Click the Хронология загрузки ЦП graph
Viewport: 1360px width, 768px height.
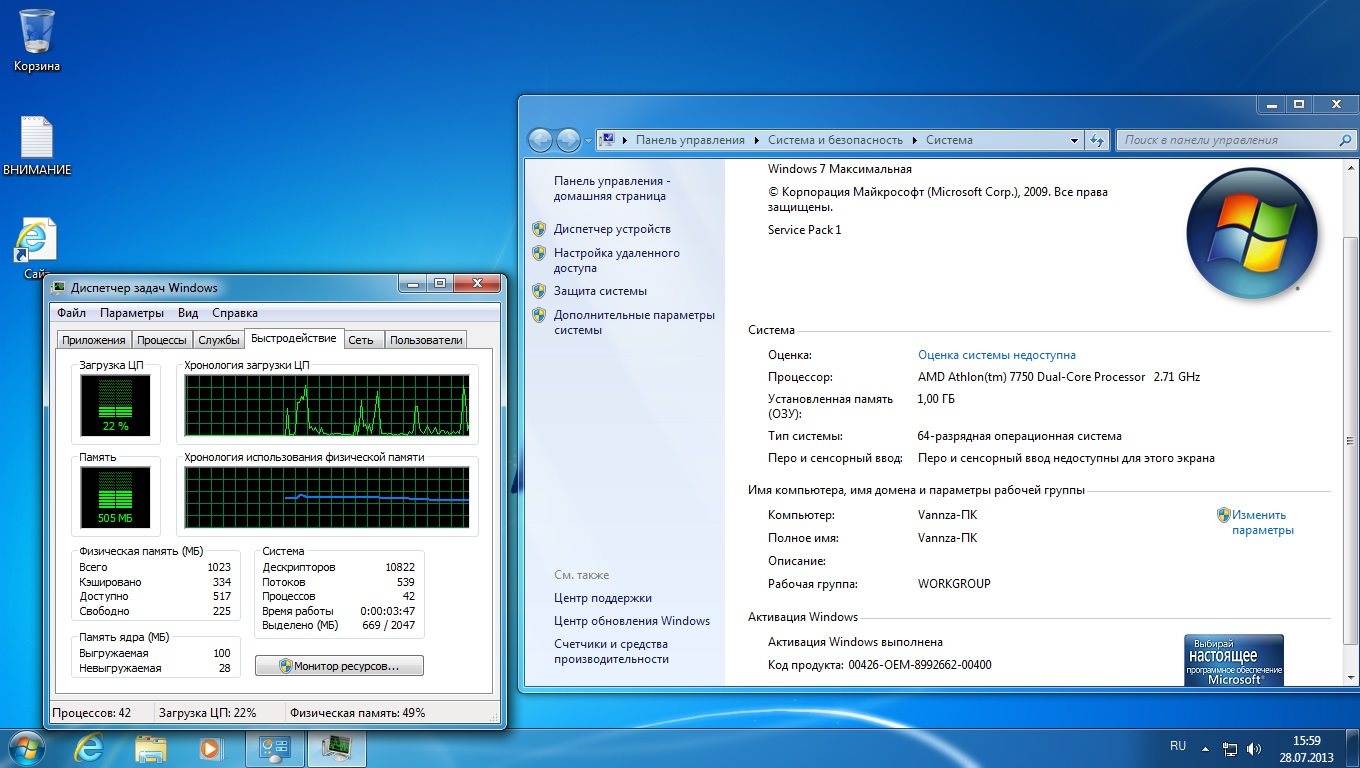pos(327,405)
